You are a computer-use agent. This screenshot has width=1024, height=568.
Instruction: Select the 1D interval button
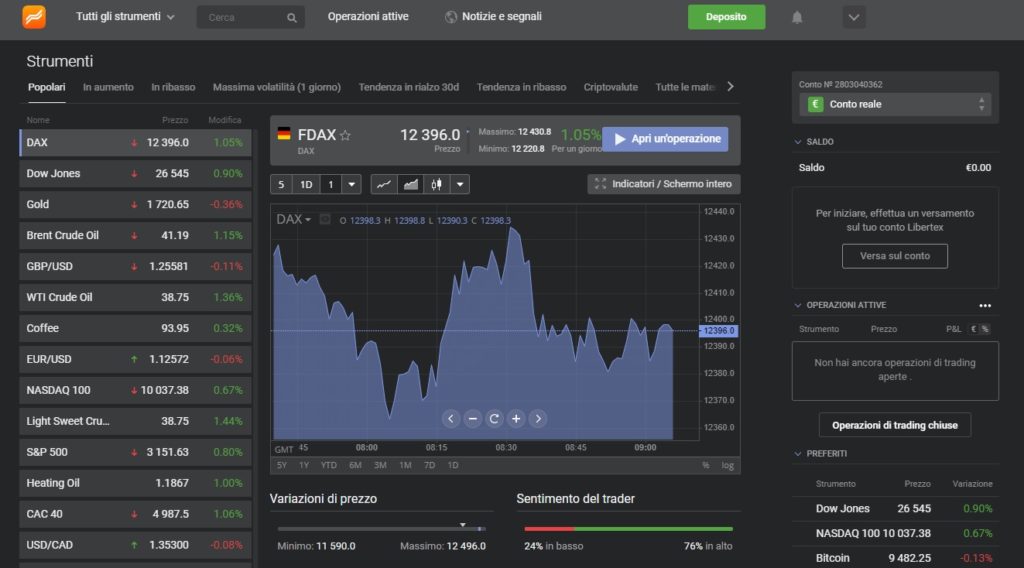click(306, 184)
